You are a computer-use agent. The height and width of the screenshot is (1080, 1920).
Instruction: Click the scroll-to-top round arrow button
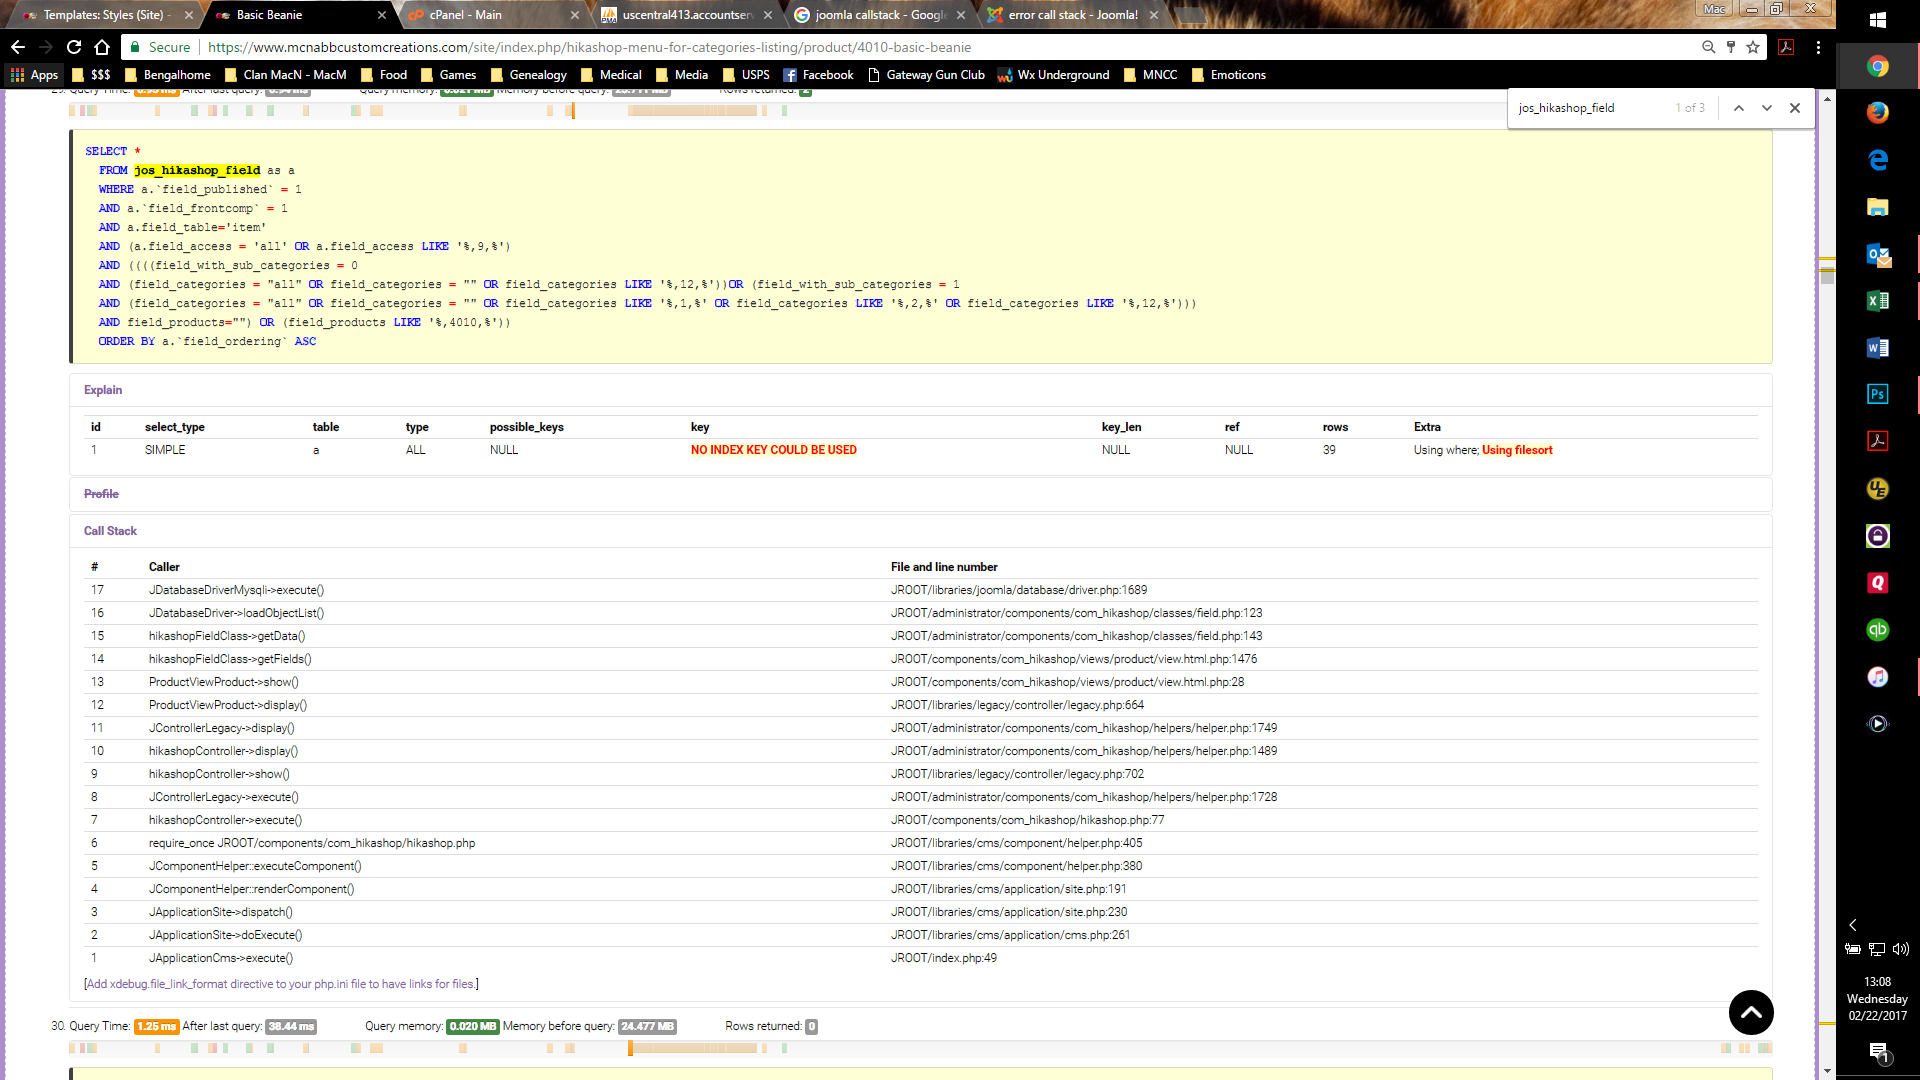point(1751,1013)
